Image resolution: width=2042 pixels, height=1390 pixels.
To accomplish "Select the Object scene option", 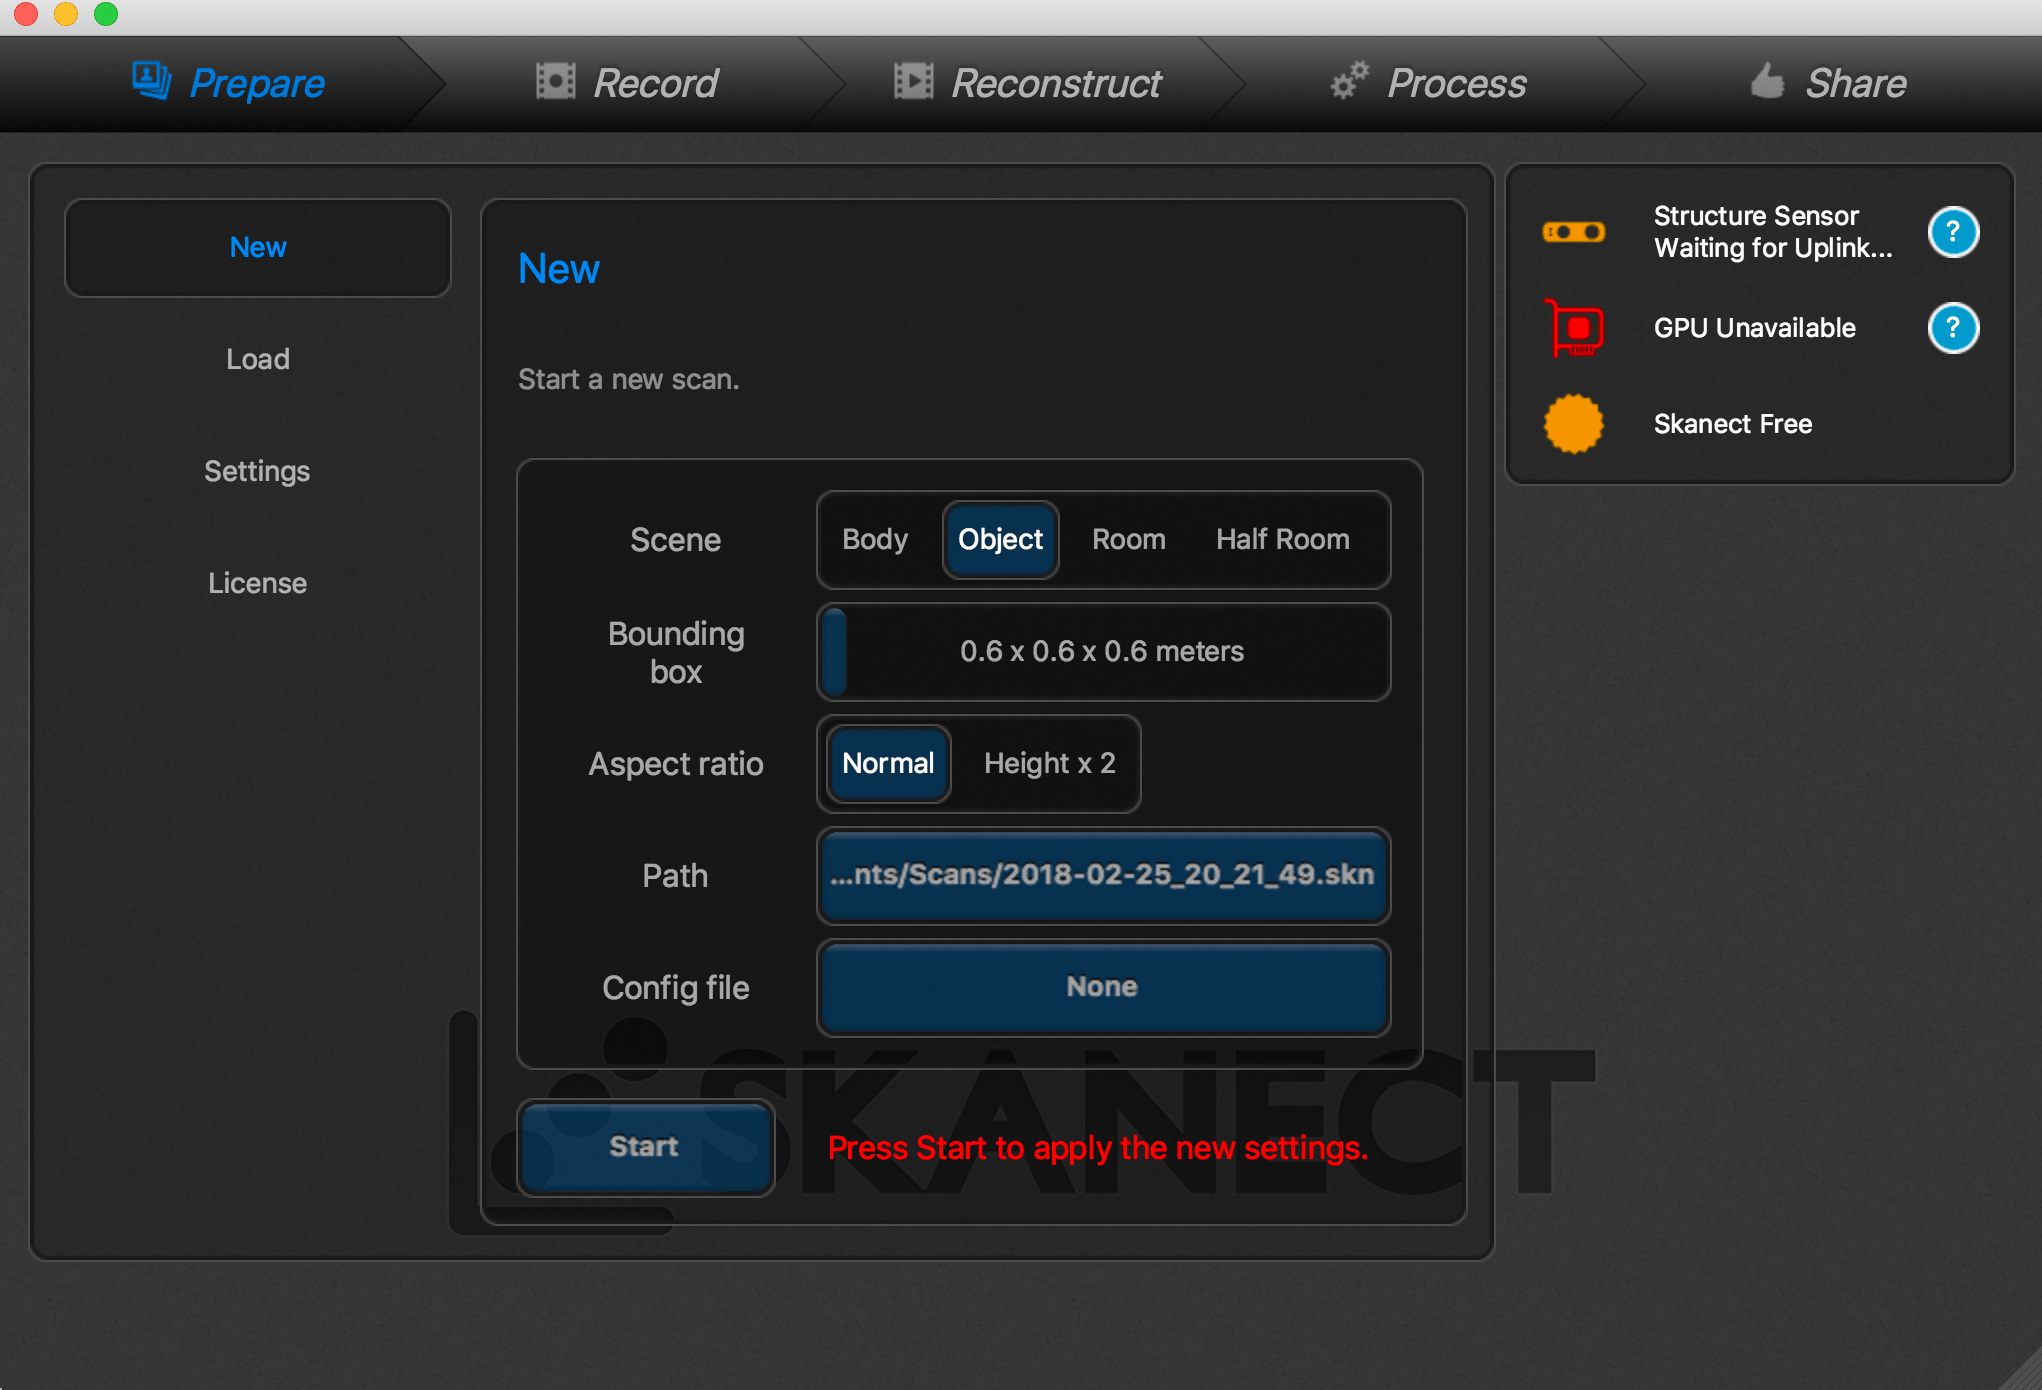I will click(1000, 540).
